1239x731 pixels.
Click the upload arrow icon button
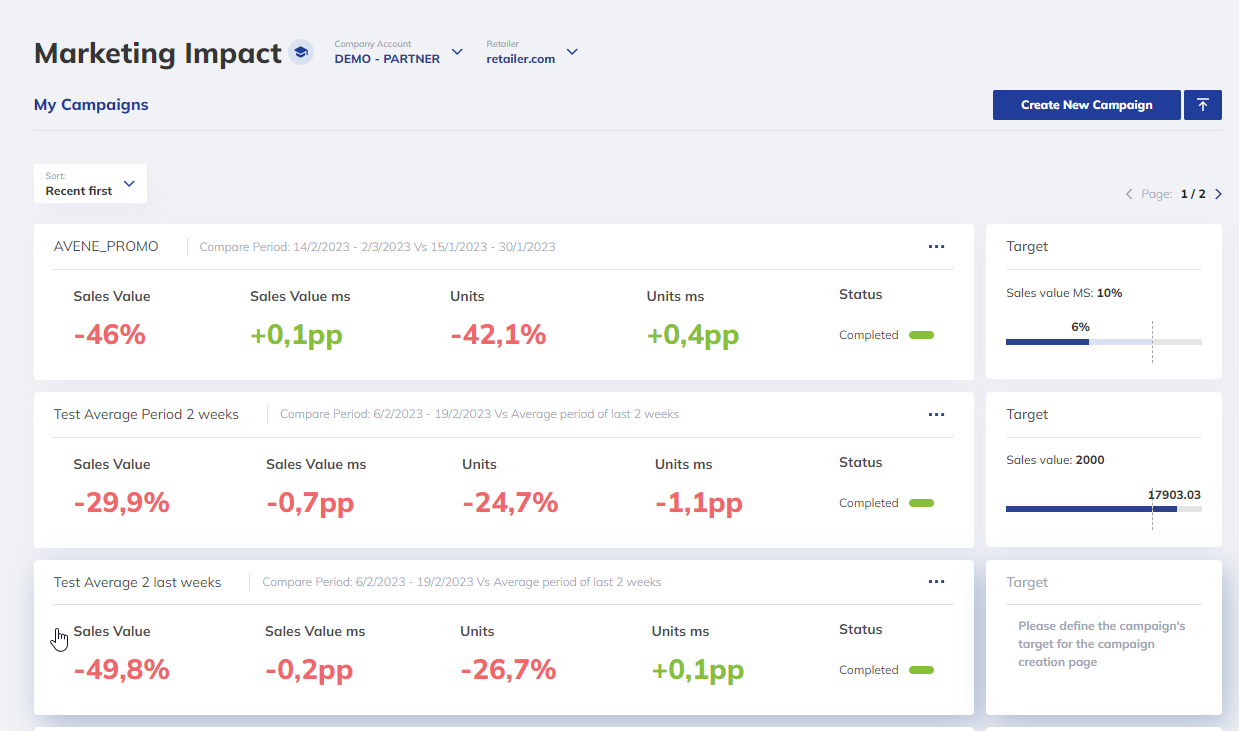click(x=1202, y=105)
